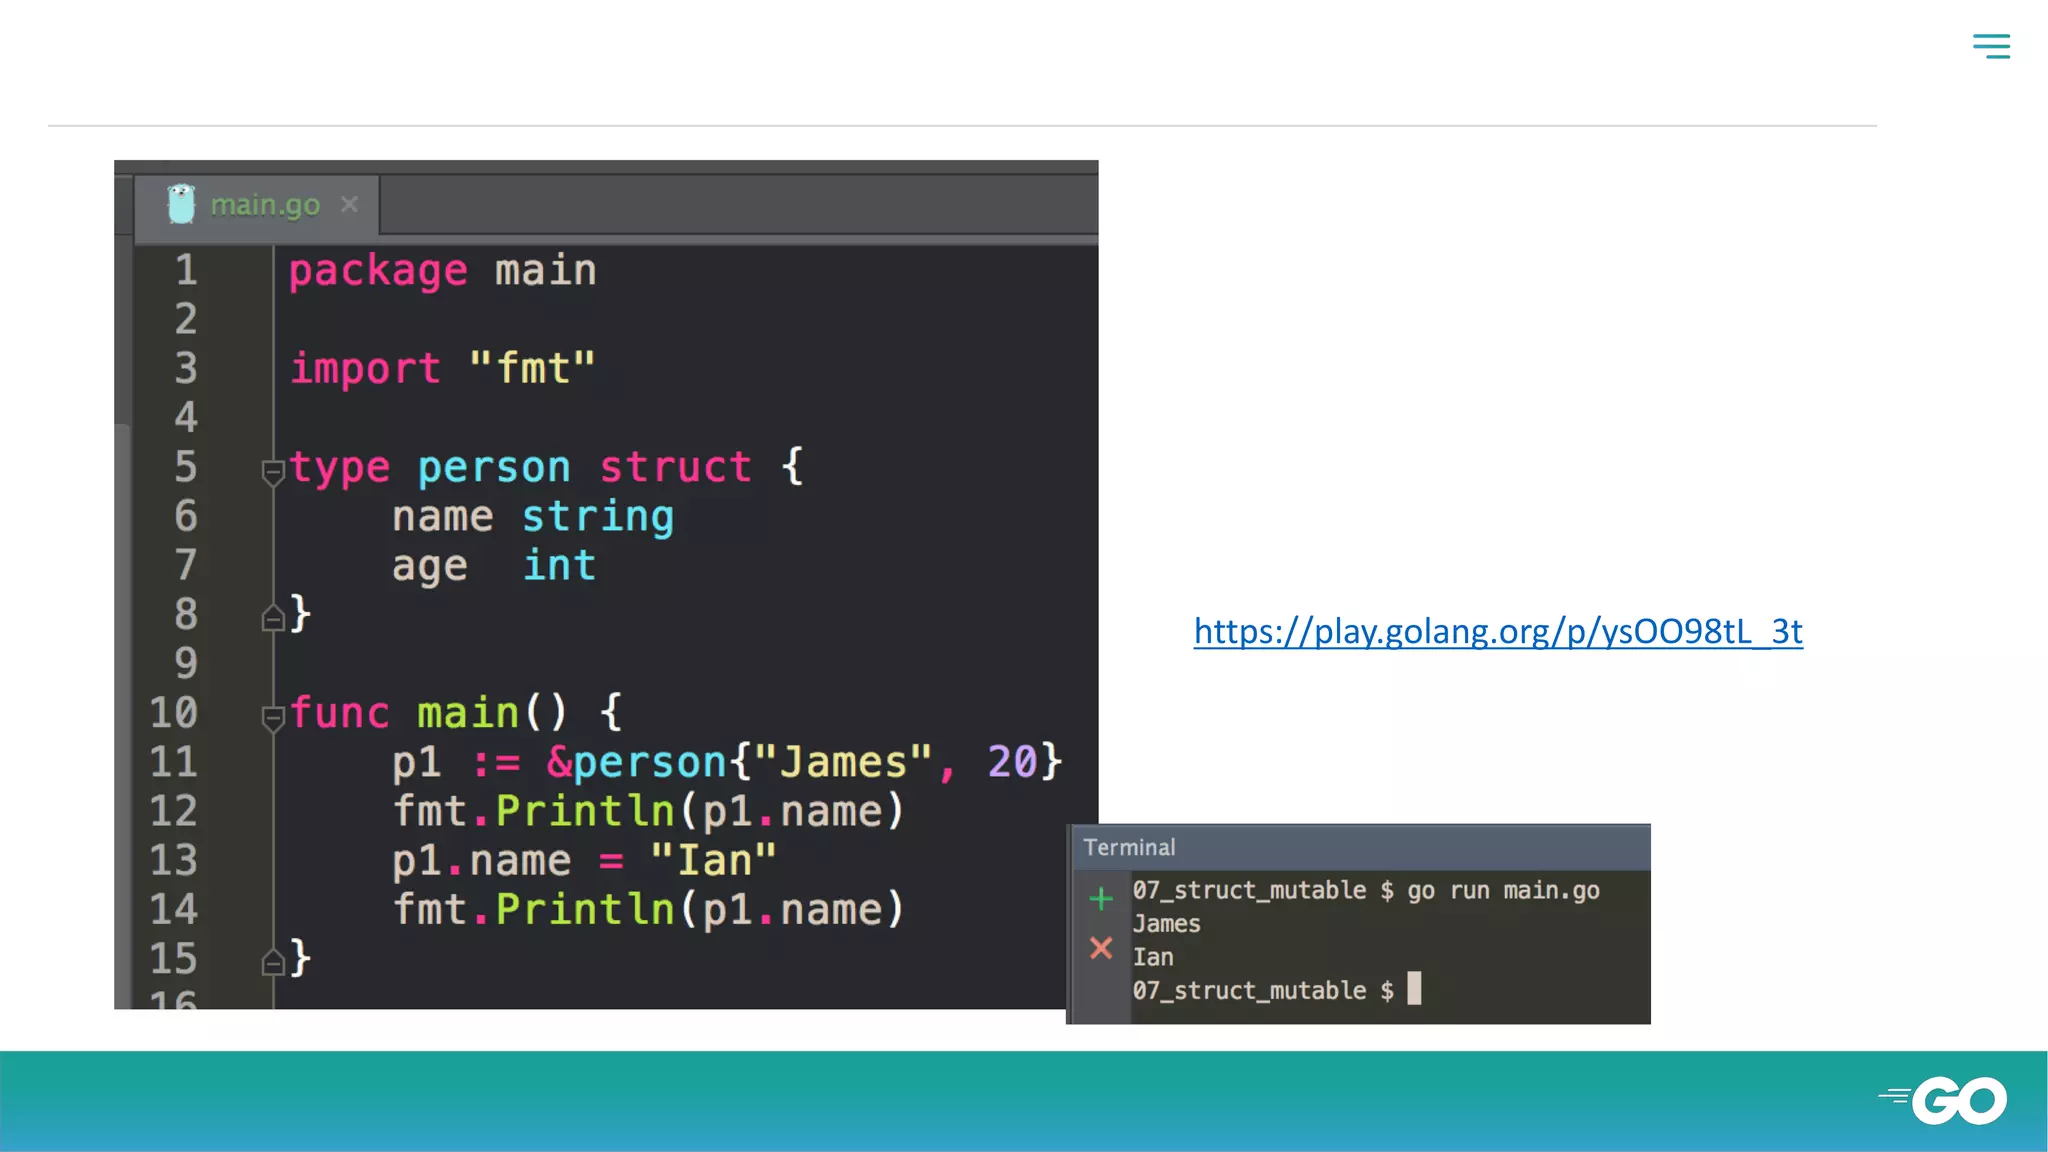Collapse the func main fold marker
This screenshot has width=2048, height=1152.
coord(272,718)
